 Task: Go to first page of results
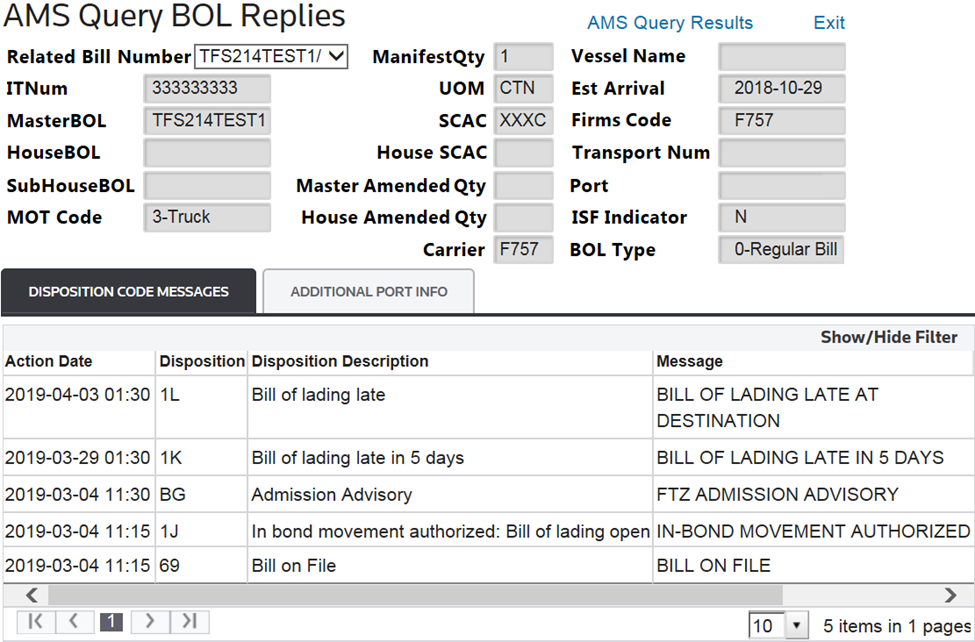click(x=36, y=622)
